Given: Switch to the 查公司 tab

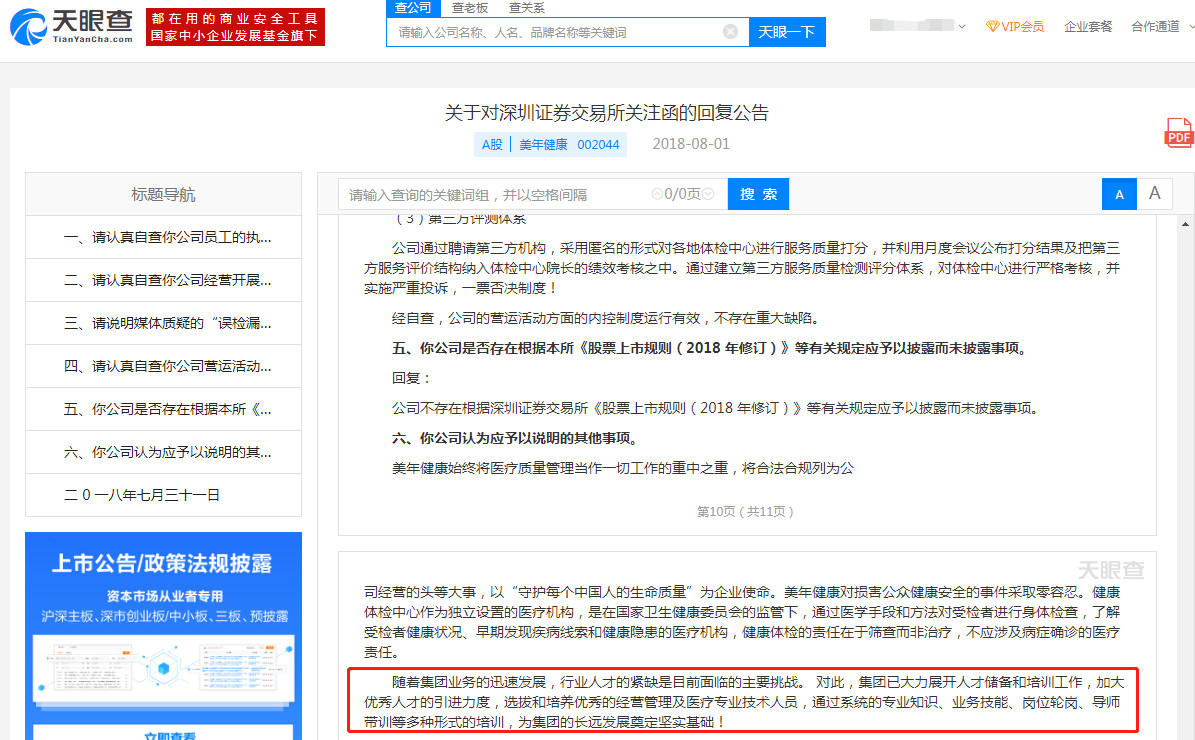Looking at the screenshot, I should [413, 8].
